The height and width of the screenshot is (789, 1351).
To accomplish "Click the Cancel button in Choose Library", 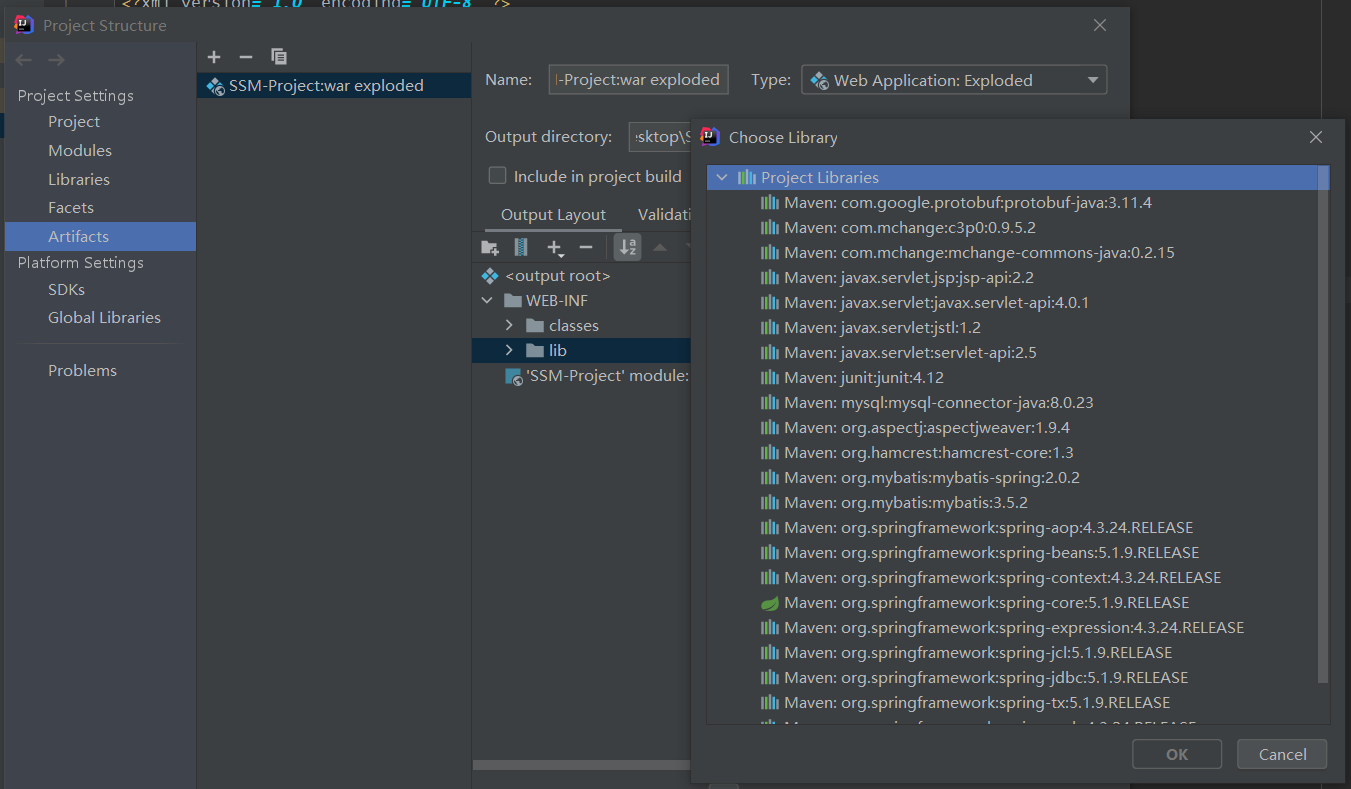I will 1282,755.
